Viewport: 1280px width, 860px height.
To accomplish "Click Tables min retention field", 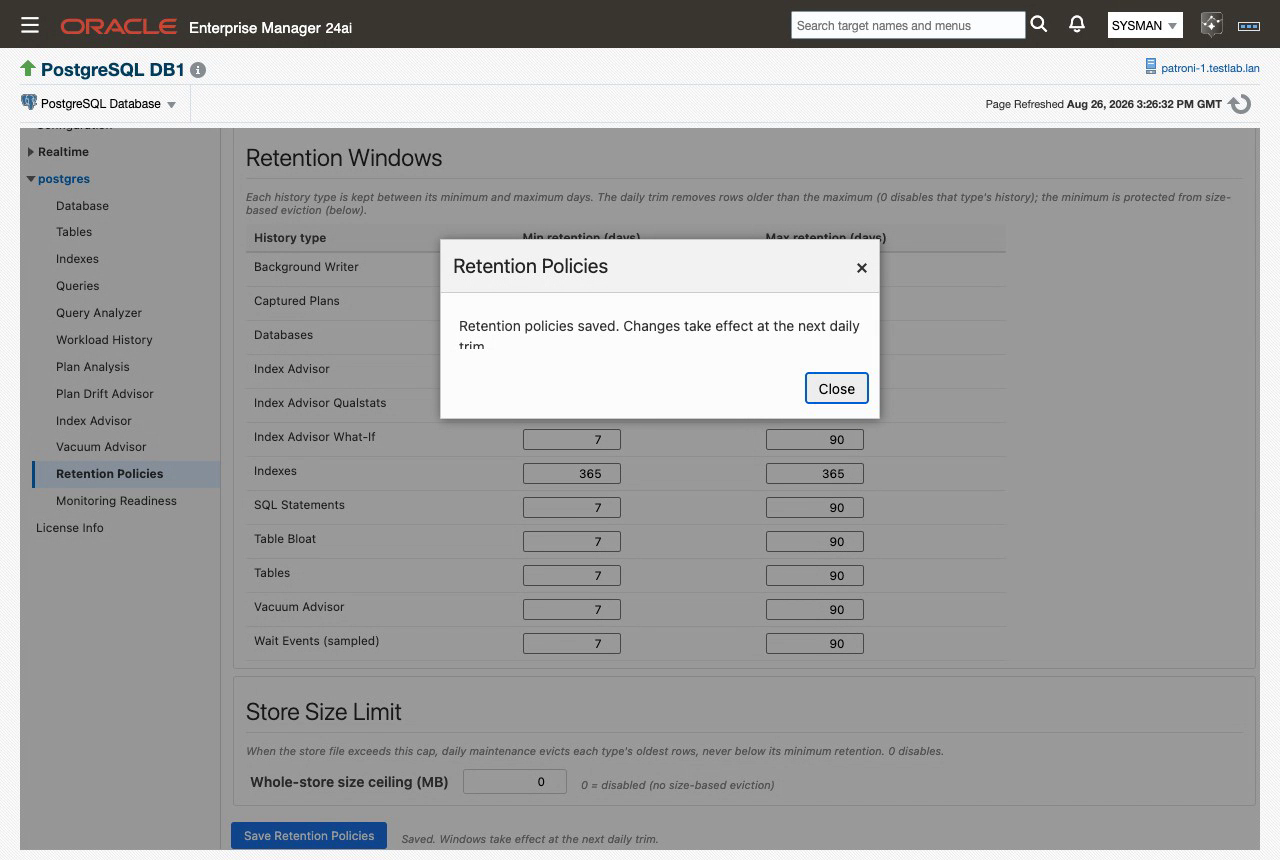I will click(572, 575).
